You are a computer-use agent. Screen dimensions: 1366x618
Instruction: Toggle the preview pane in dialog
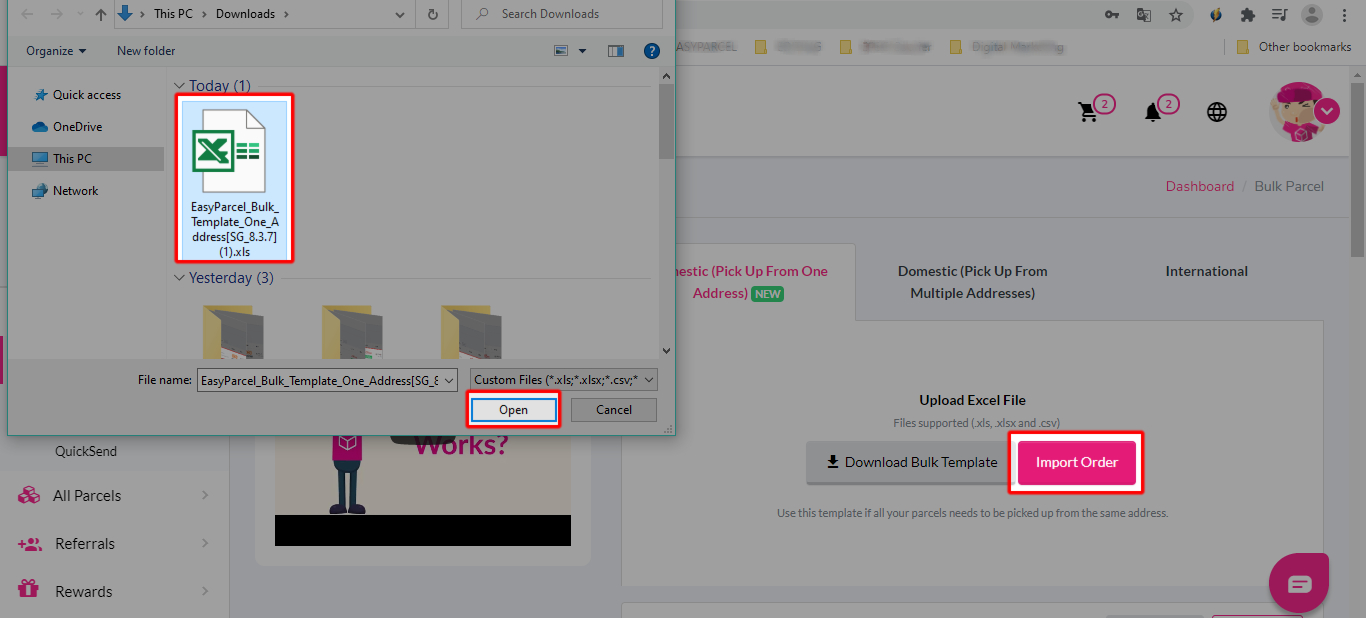point(615,50)
